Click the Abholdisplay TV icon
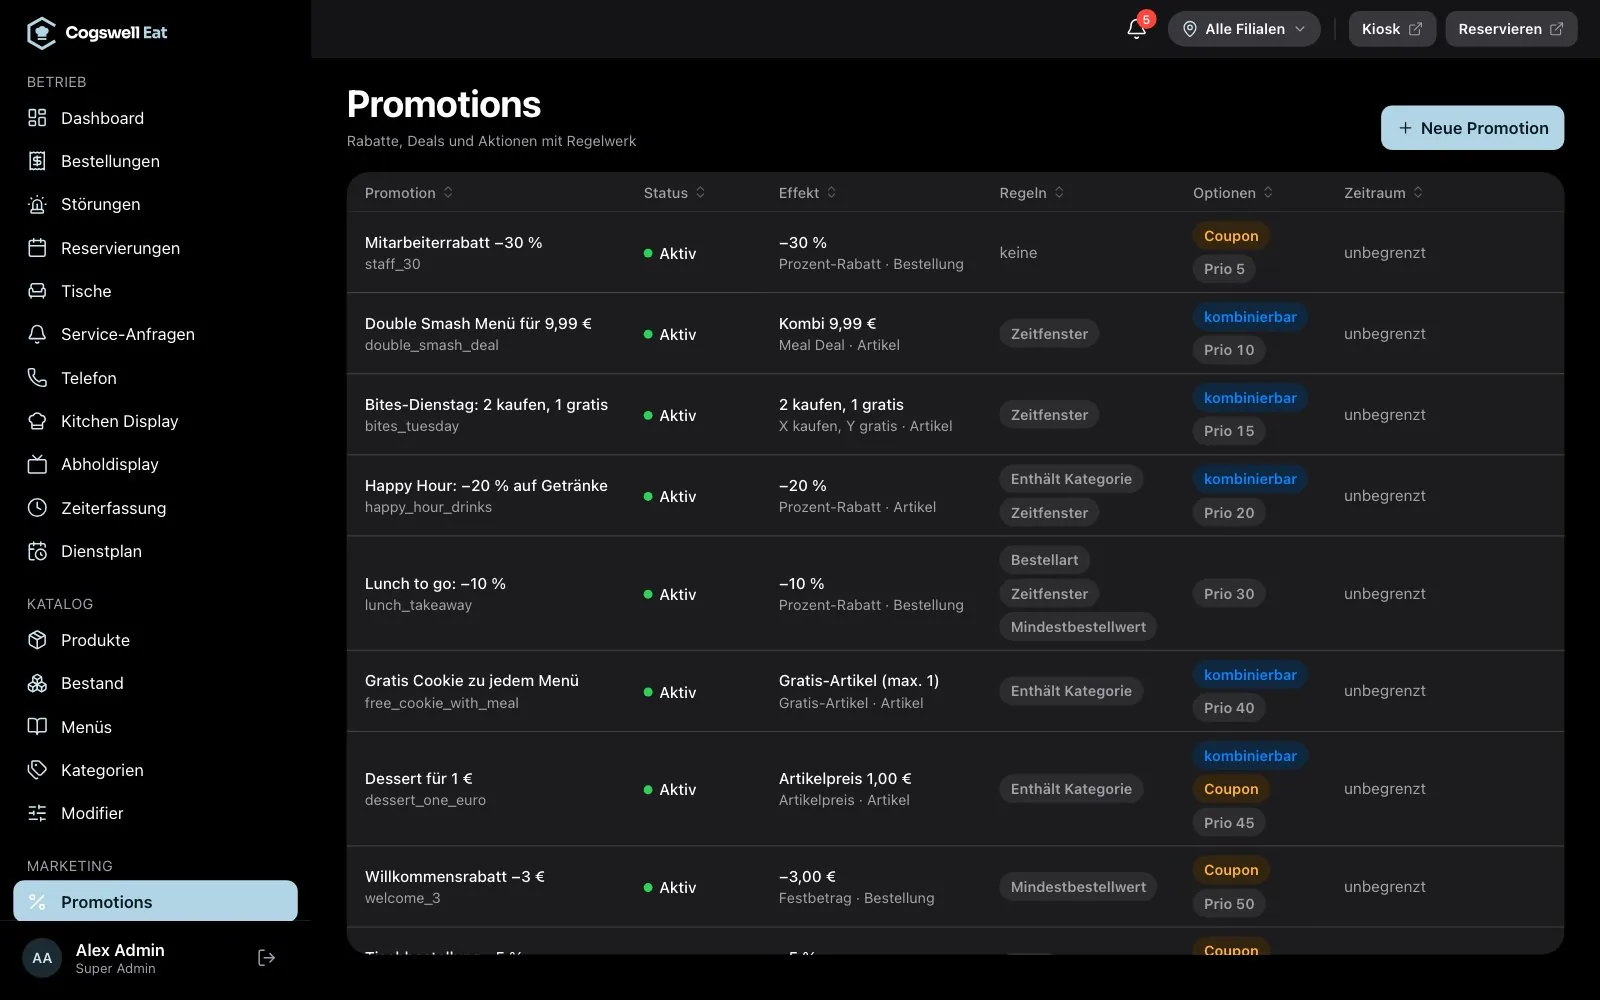The image size is (1600, 1000). tap(37, 464)
